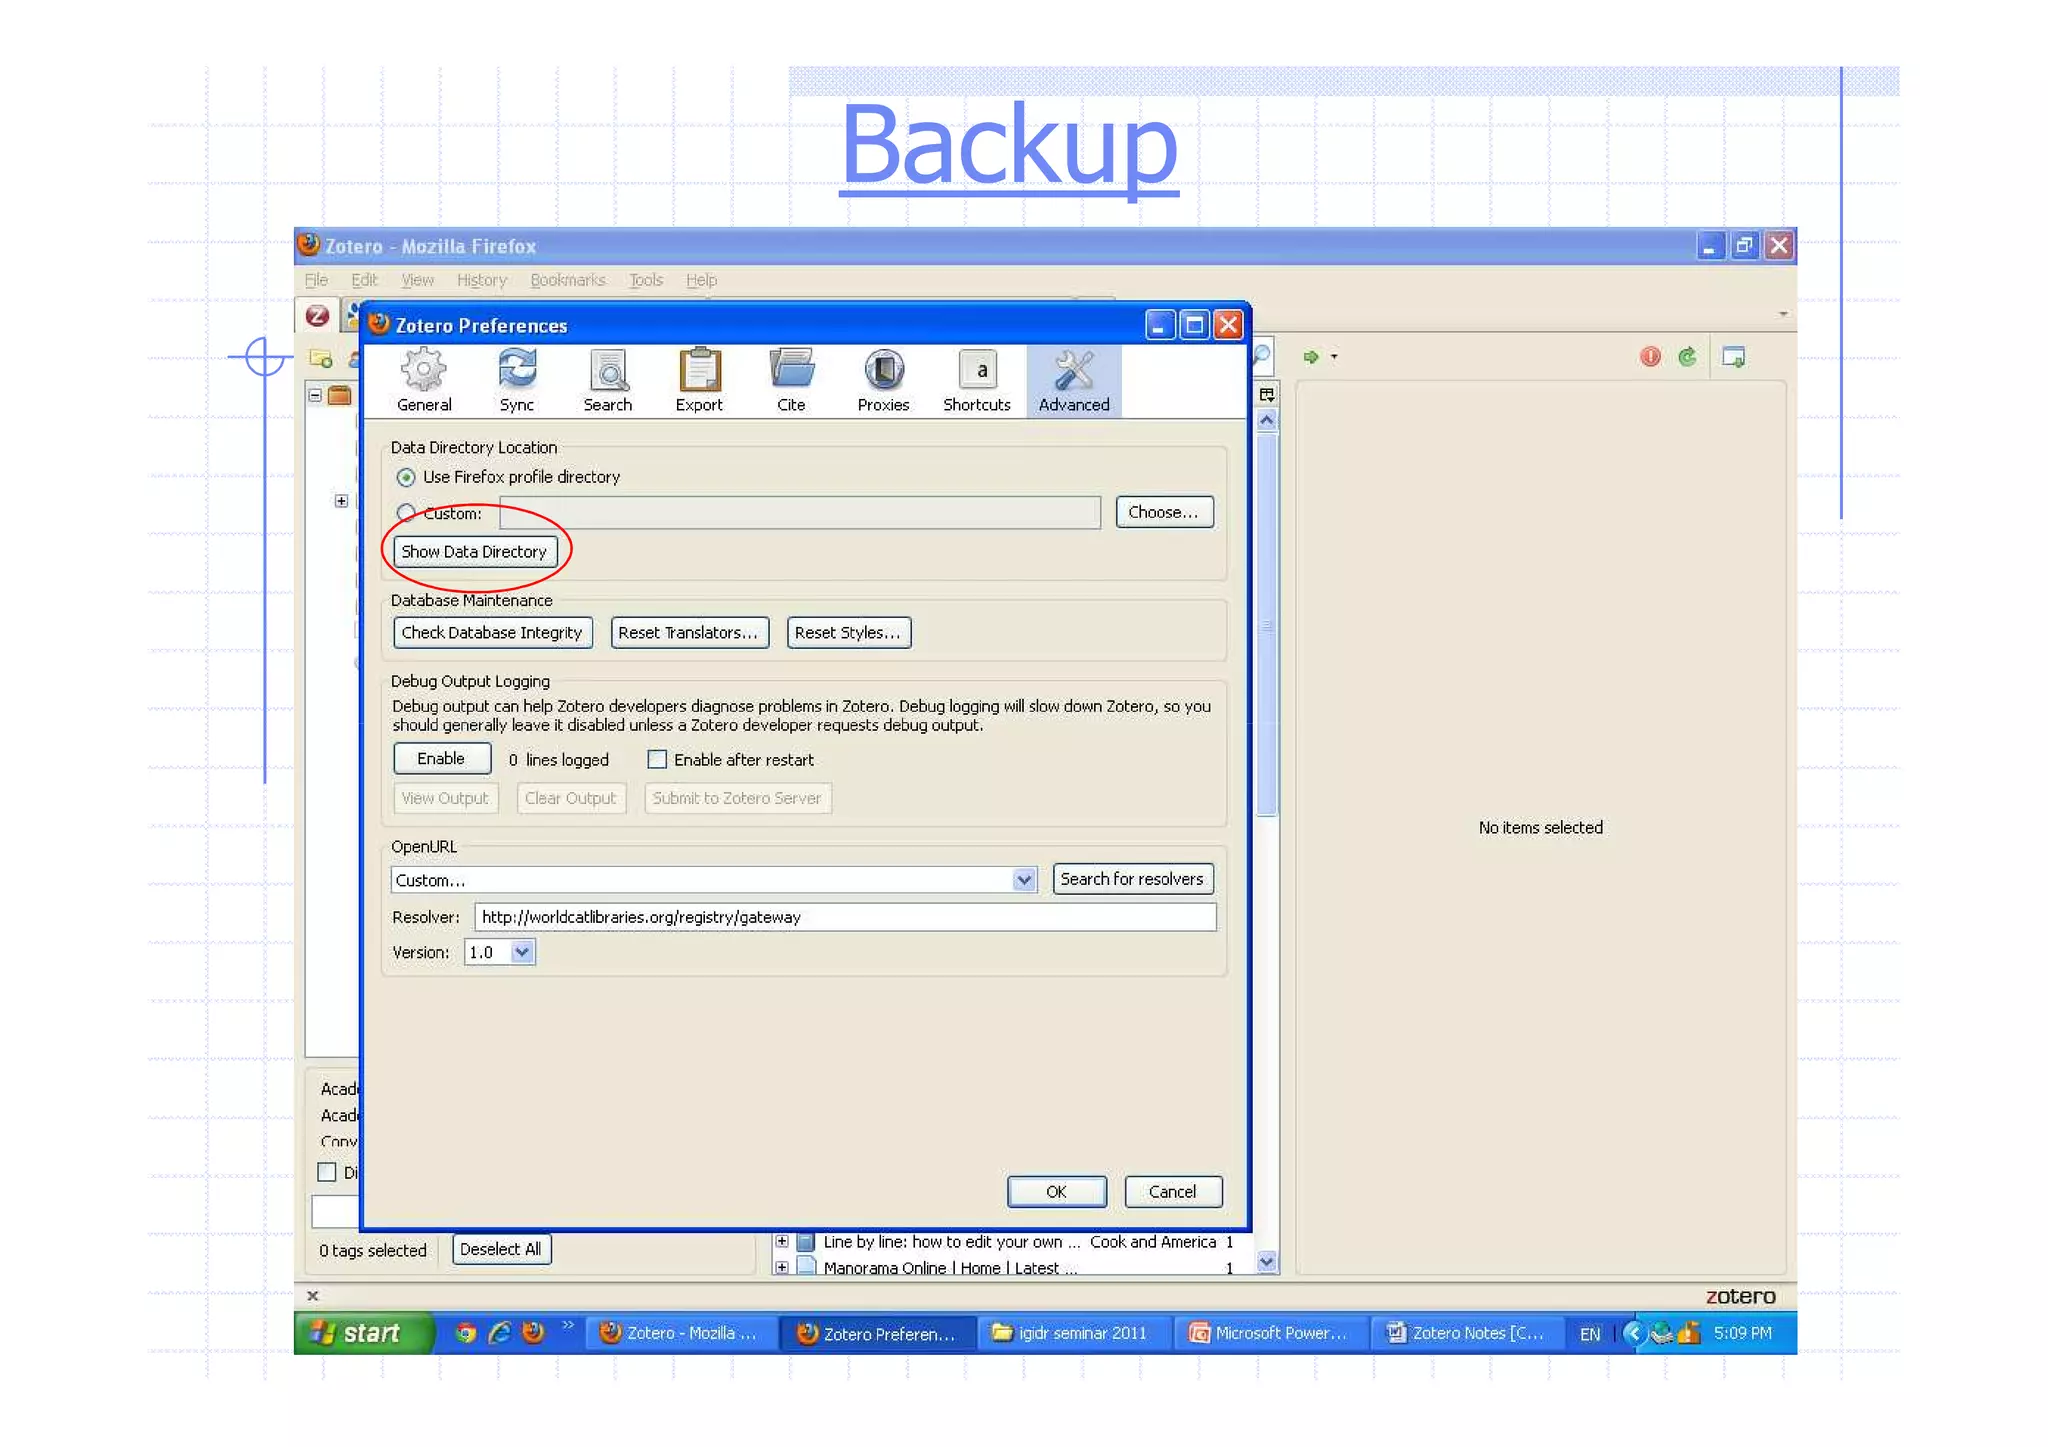Open the Cite preferences pane
This screenshot has height=1447, width=2048.
click(x=791, y=381)
